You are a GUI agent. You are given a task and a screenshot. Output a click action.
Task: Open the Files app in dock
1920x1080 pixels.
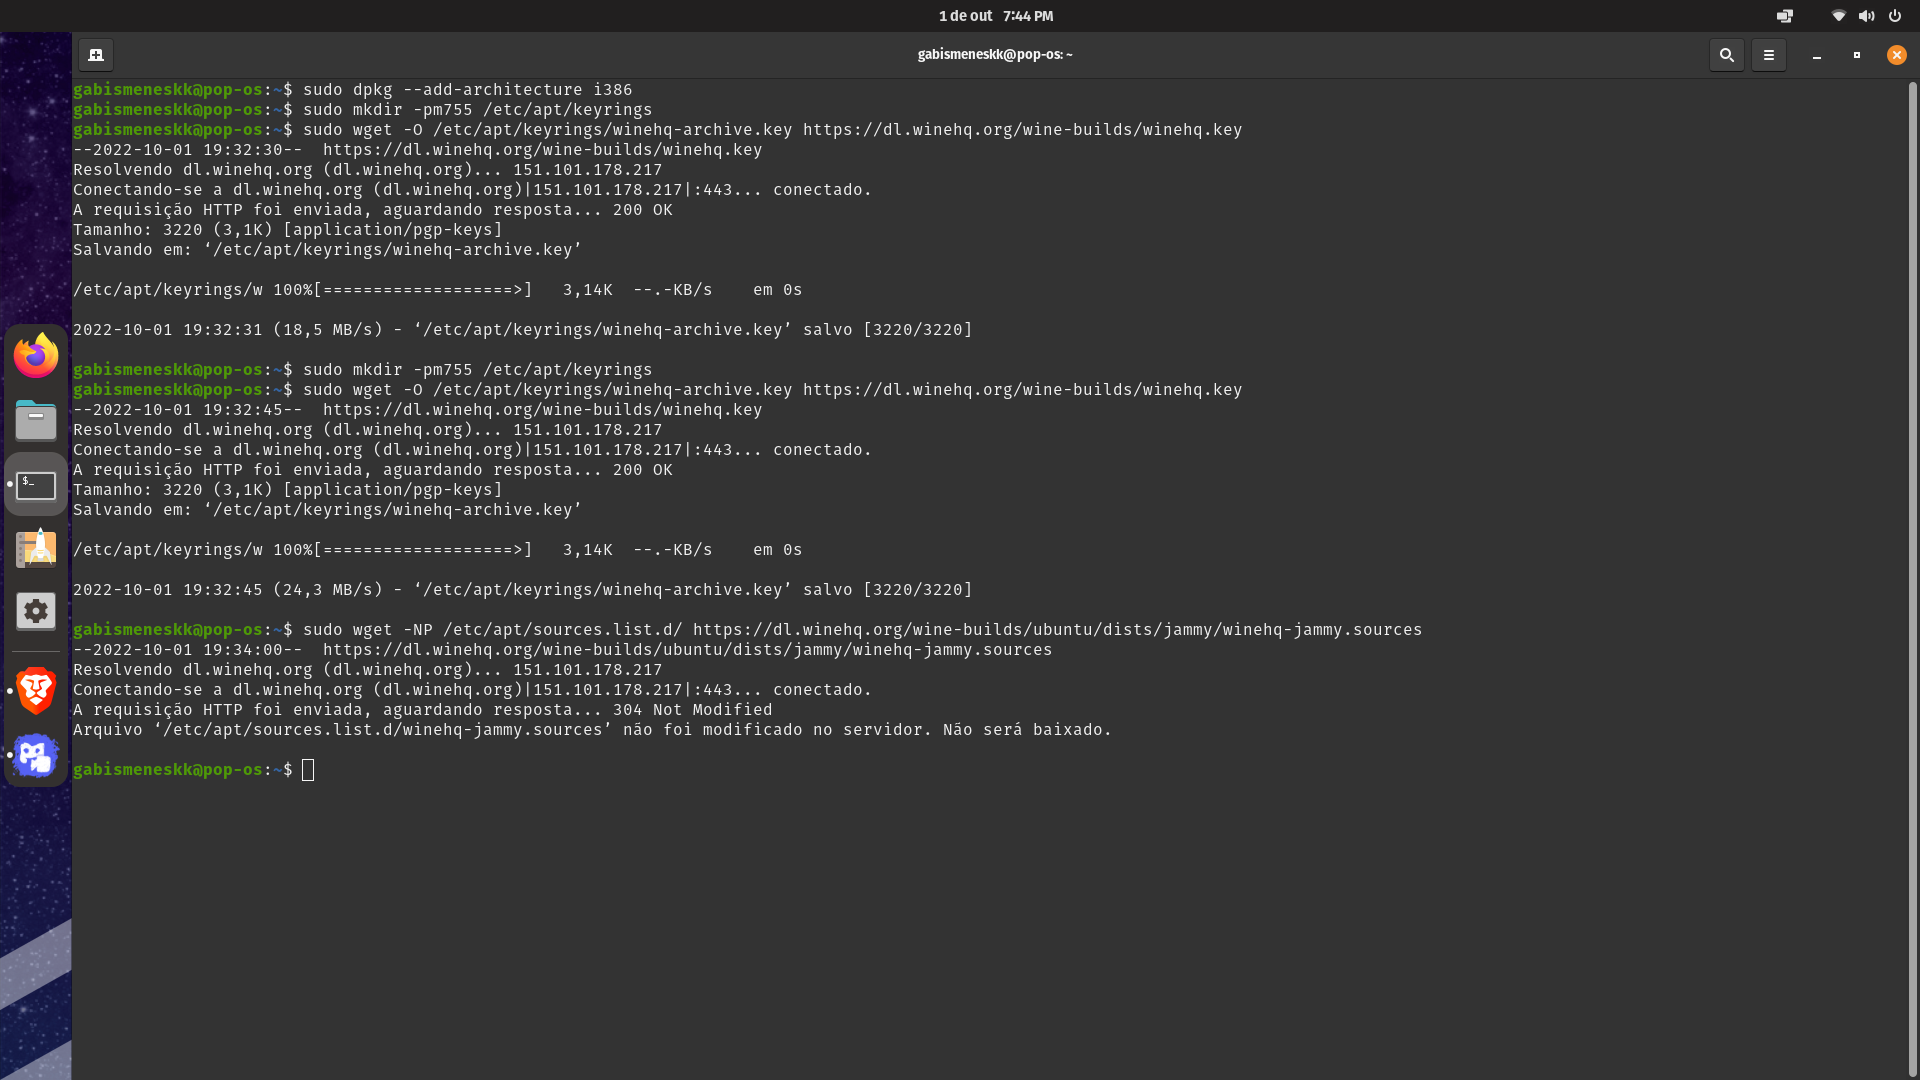pyautogui.click(x=36, y=420)
